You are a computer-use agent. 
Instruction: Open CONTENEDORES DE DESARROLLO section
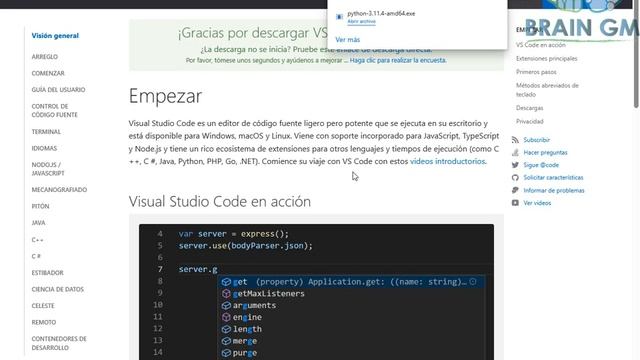59,343
